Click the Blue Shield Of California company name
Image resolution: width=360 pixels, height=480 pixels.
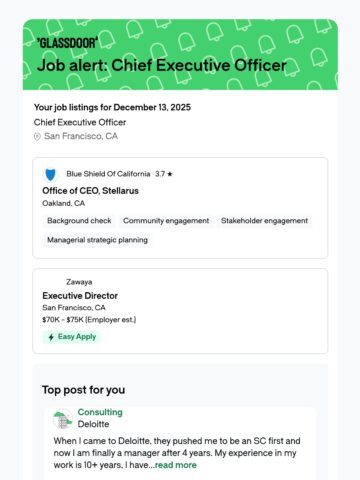pos(108,174)
